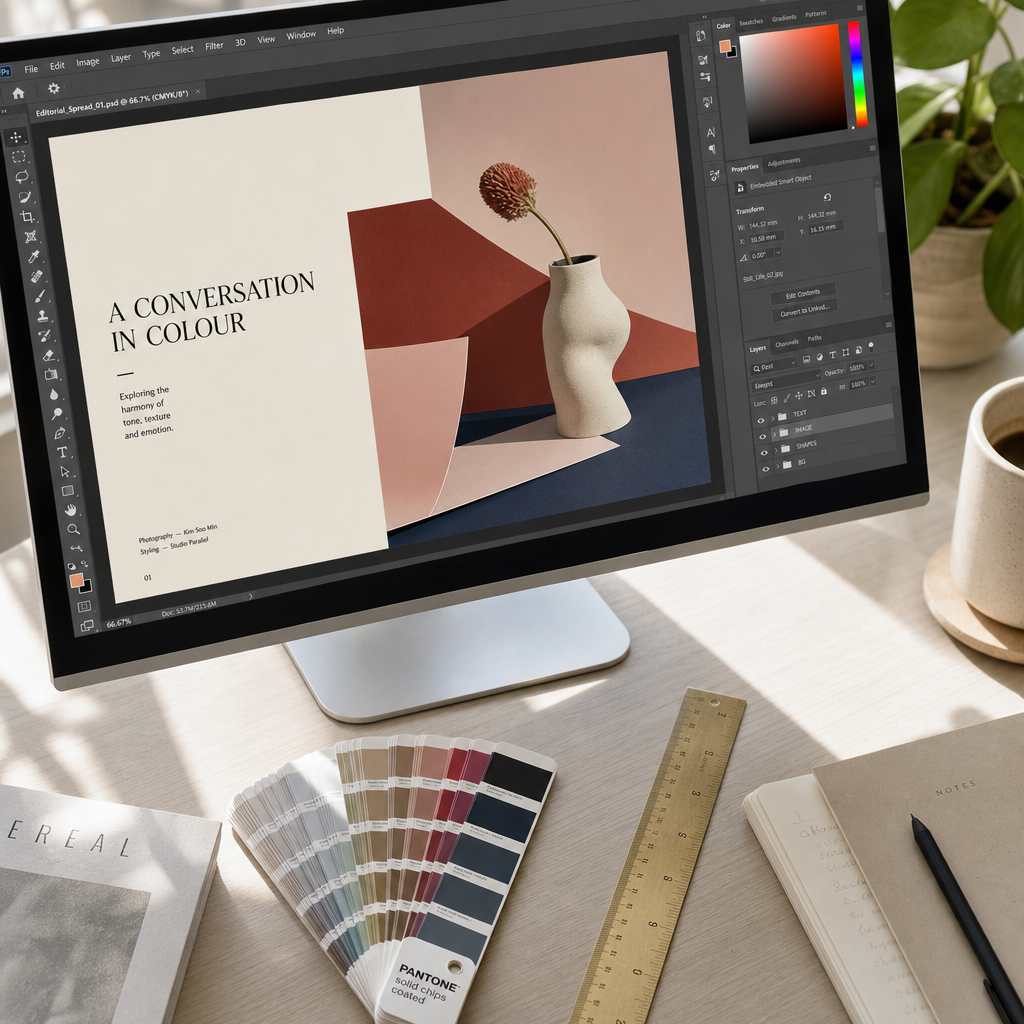This screenshot has width=1024, height=1024.
Task: Select the Move tool
Action: tap(16, 136)
